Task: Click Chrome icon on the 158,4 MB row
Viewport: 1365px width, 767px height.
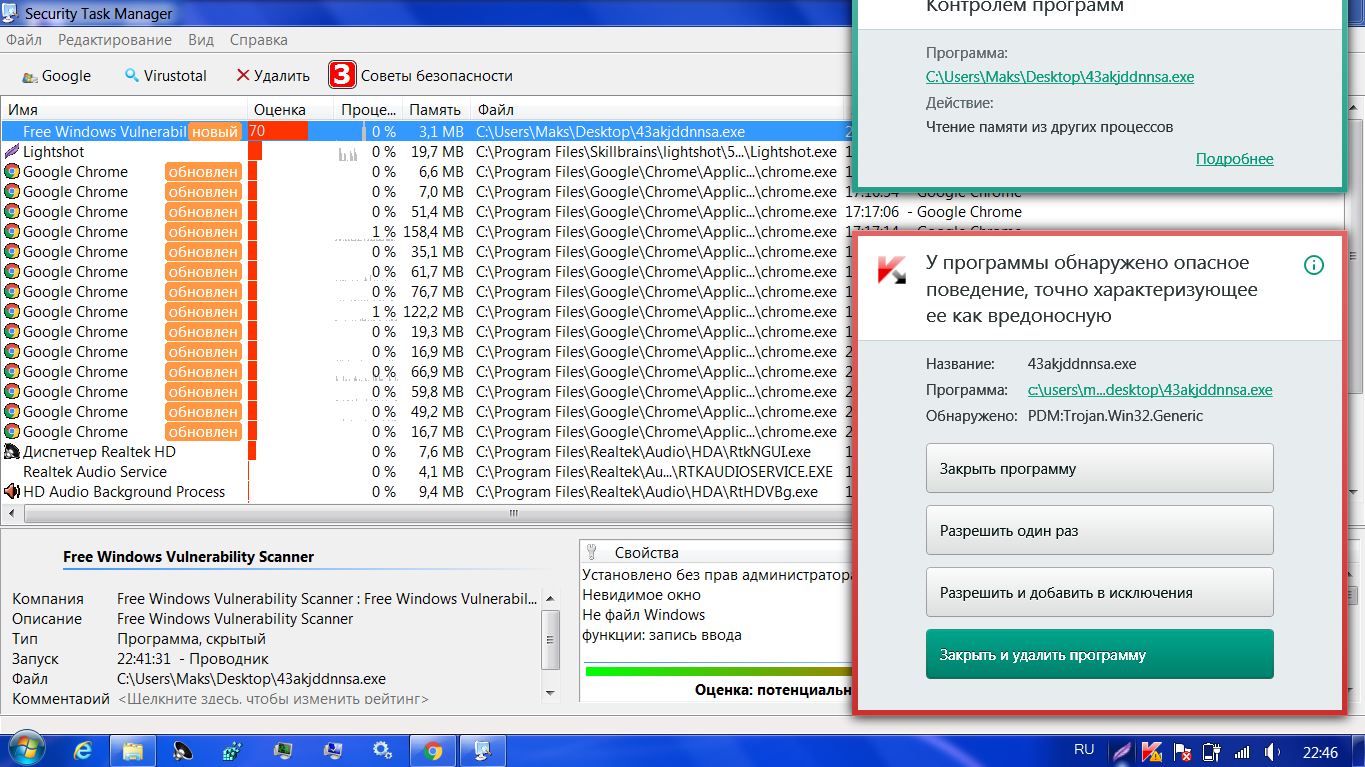Action: coord(12,232)
